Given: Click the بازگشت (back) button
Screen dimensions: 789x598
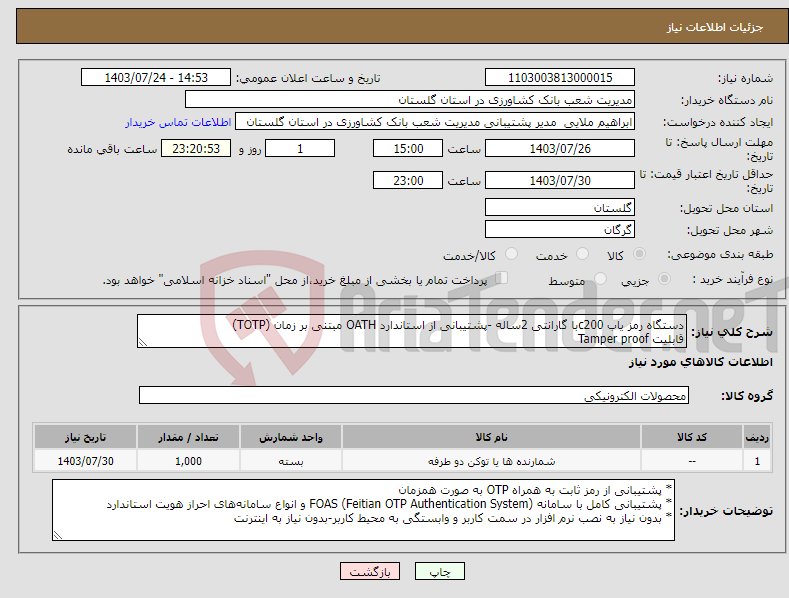Looking at the screenshot, I should click(370, 572).
